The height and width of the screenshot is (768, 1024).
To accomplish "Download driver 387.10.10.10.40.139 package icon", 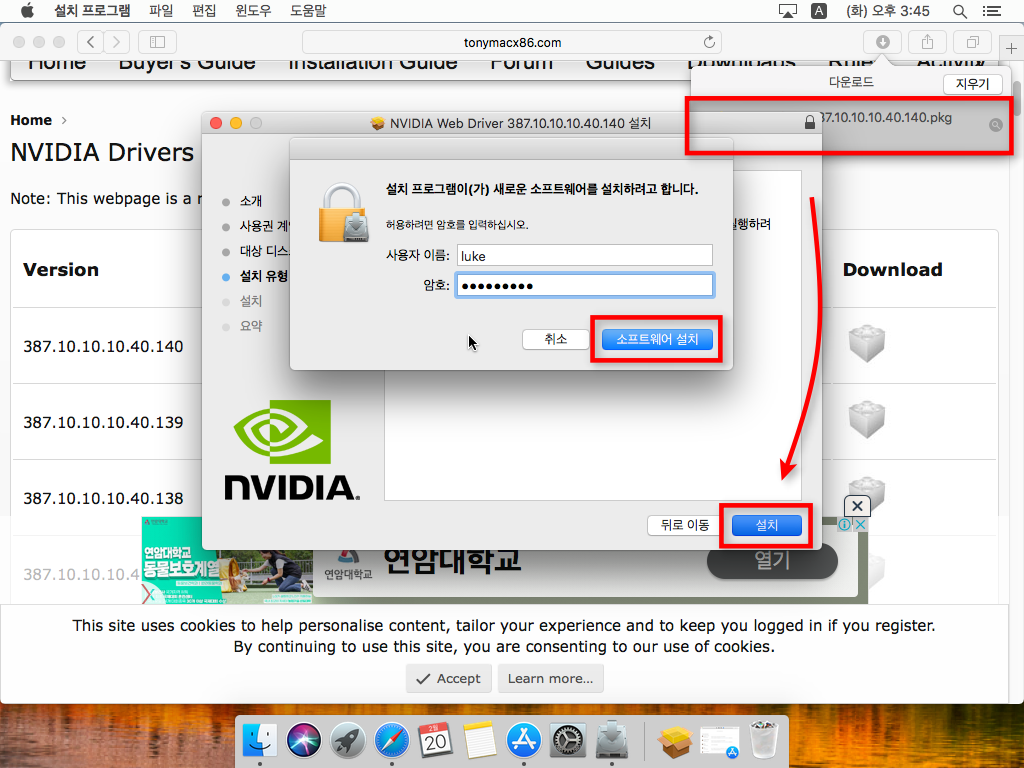I will (x=866, y=419).
